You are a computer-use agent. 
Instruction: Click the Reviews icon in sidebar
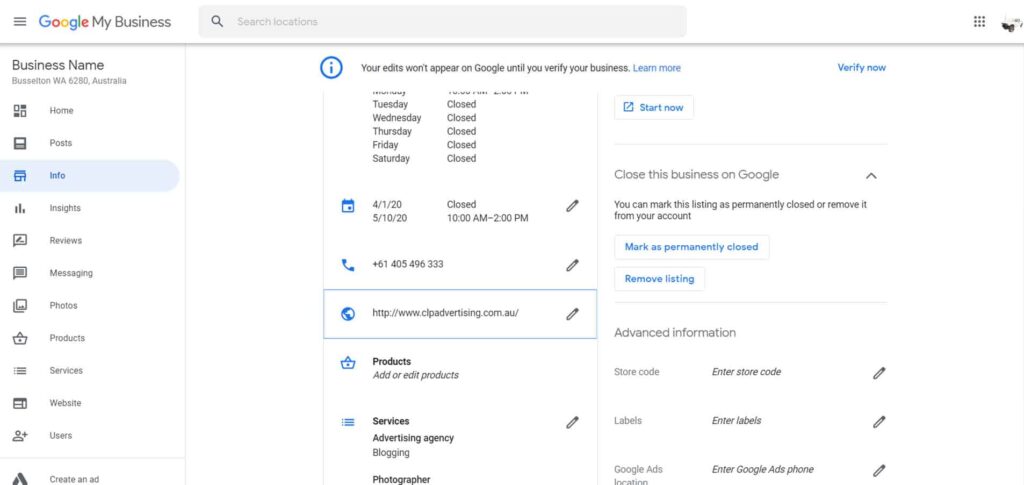[20, 240]
